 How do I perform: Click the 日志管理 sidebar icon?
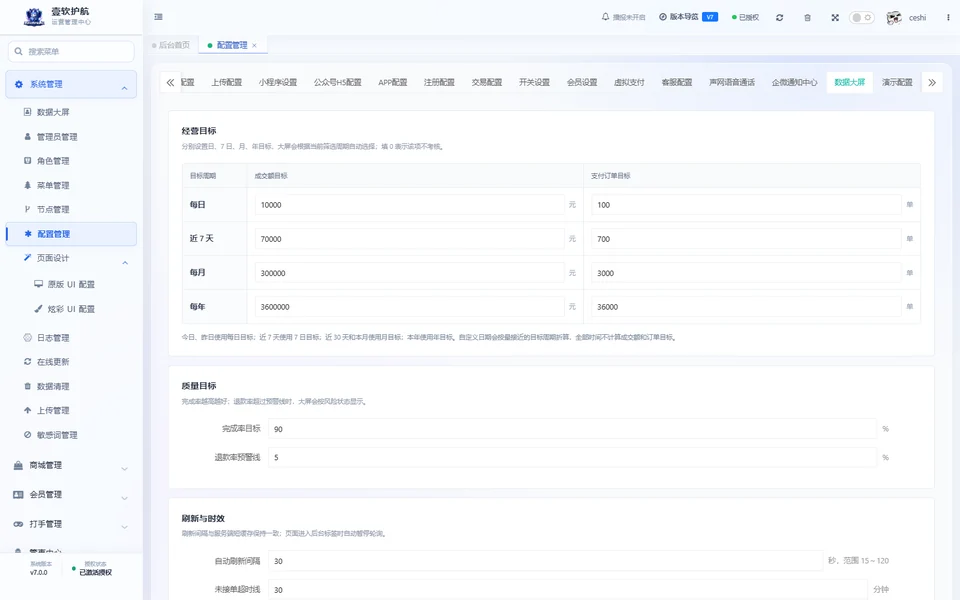[27, 337]
